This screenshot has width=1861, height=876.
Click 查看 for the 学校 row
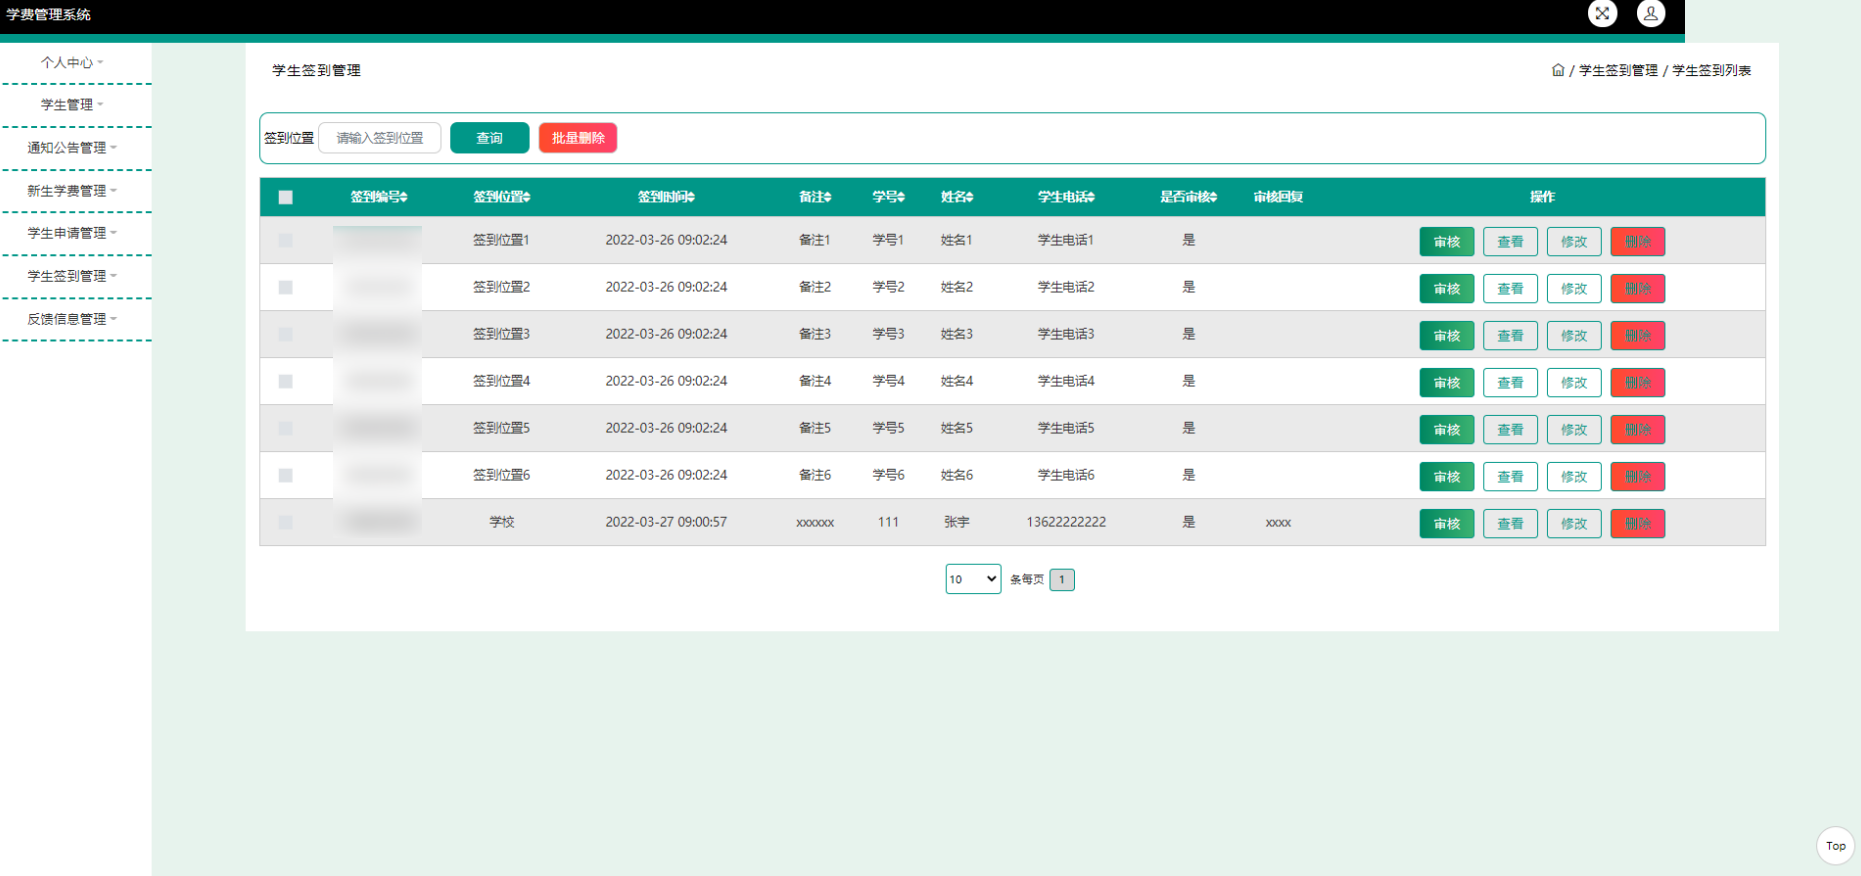pyautogui.click(x=1510, y=523)
